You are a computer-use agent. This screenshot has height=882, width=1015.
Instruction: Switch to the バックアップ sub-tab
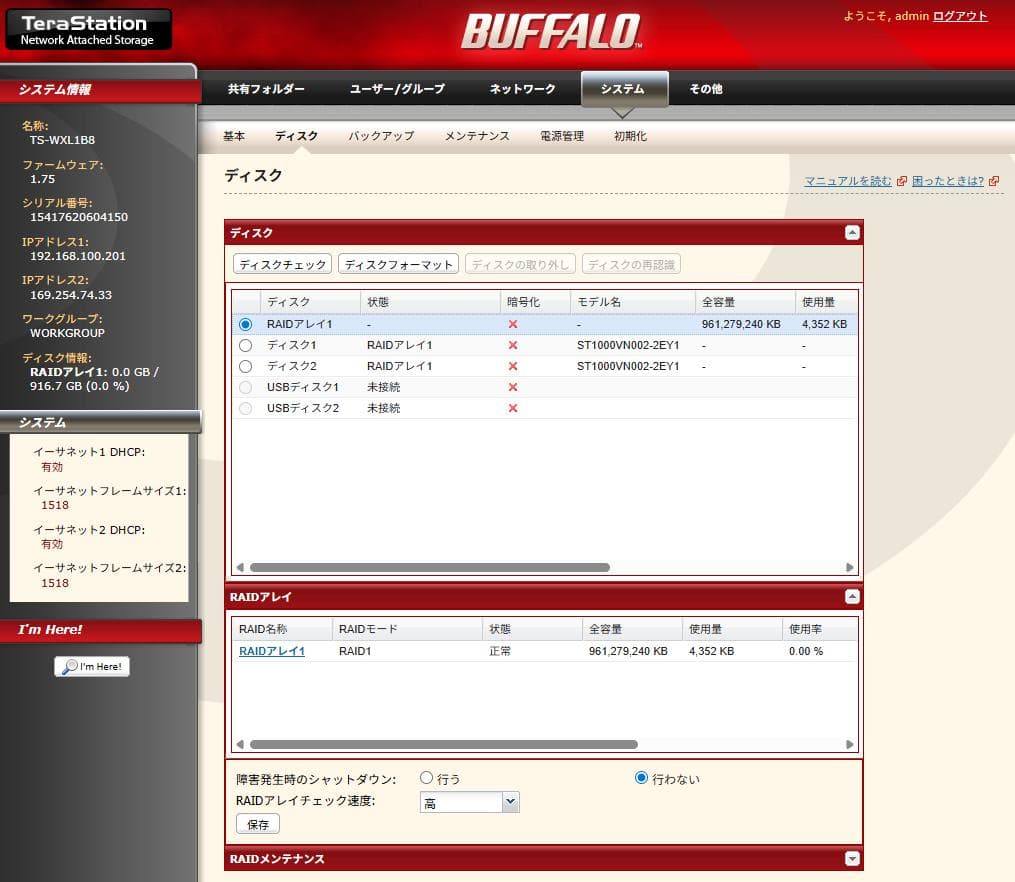[x=381, y=136]
